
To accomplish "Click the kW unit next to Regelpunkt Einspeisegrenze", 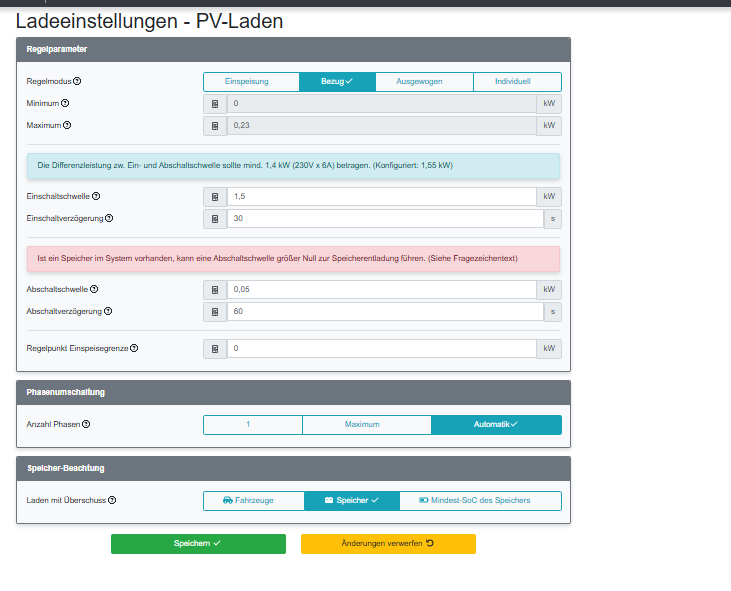I will click(549, 349).
